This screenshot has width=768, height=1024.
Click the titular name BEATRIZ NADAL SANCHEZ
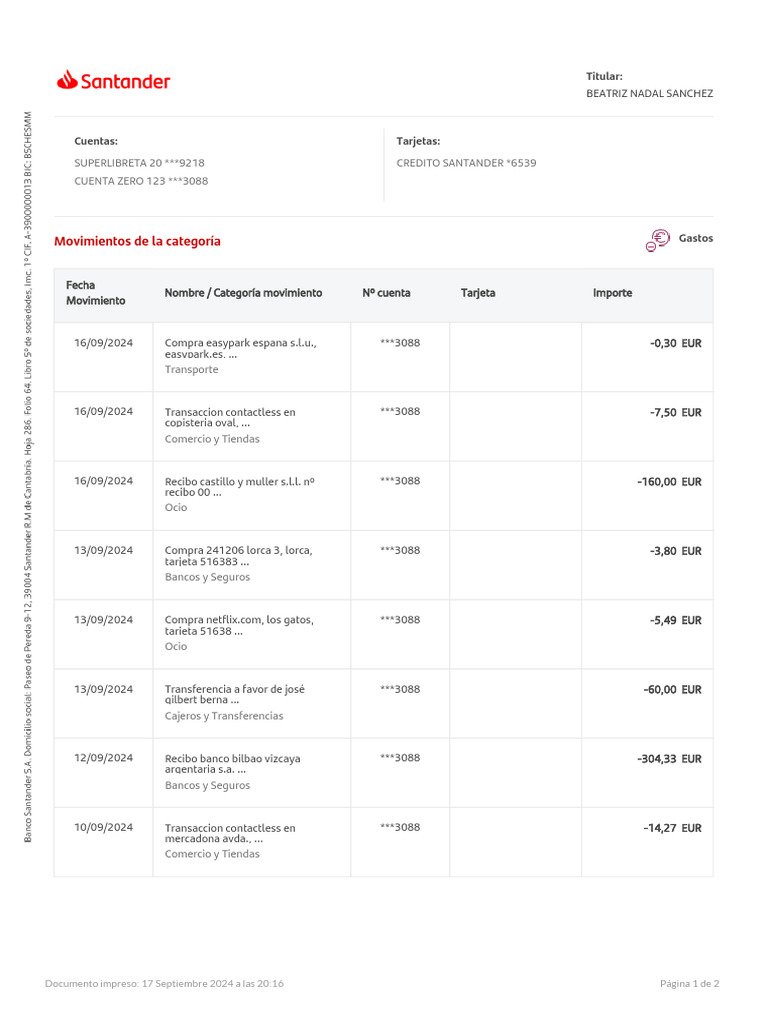649,93
